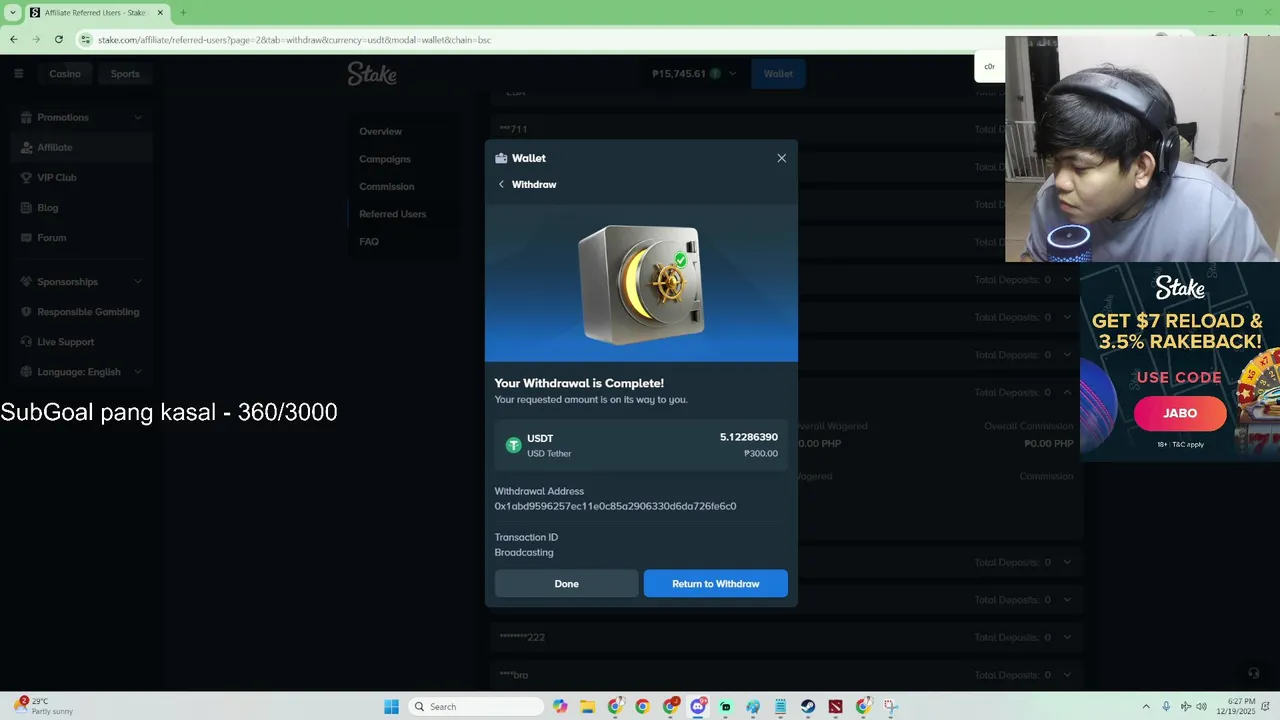Viewport: 1280px width, 720px height.
Task: Open Steam from the taskbar
Action: tap(808, 706)
